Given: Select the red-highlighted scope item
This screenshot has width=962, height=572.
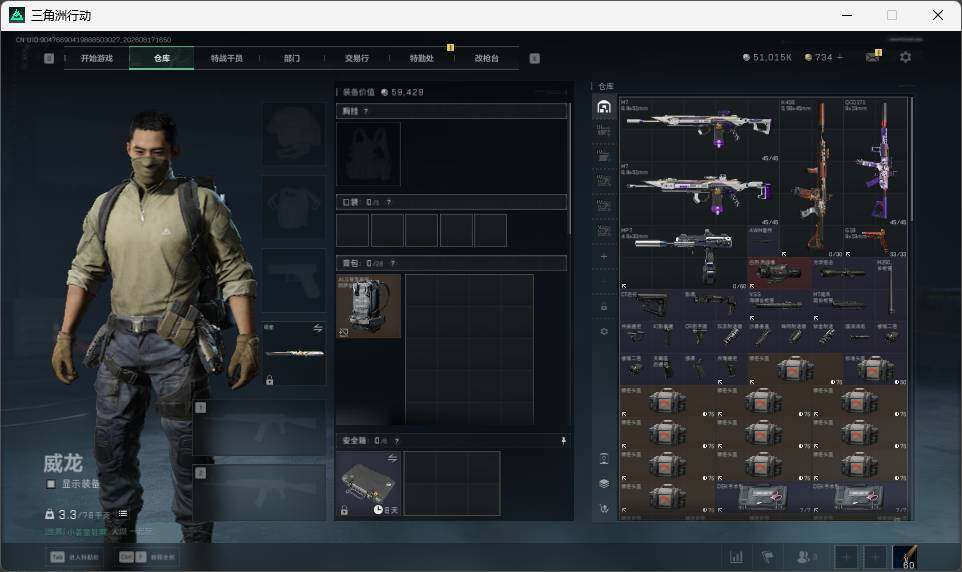Looking at the screenshot, I should click(x=779, y=273).
